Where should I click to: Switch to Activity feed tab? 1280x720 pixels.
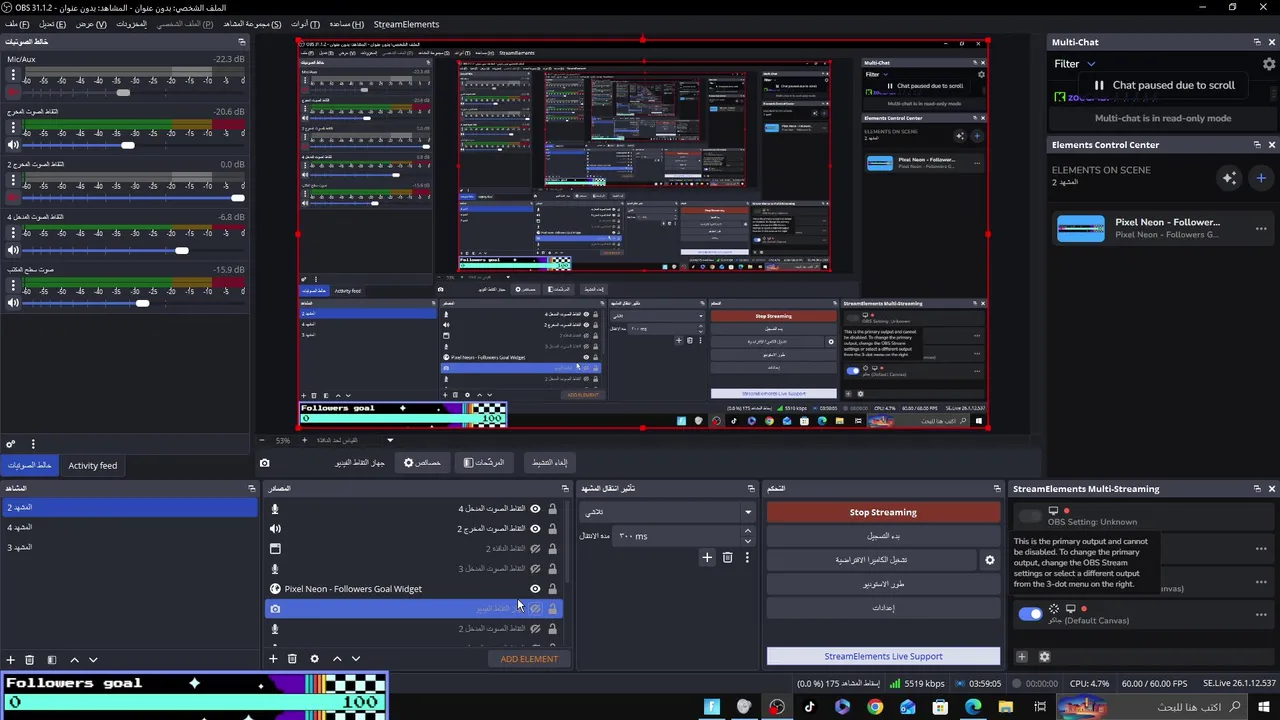(x=93, y=465)
